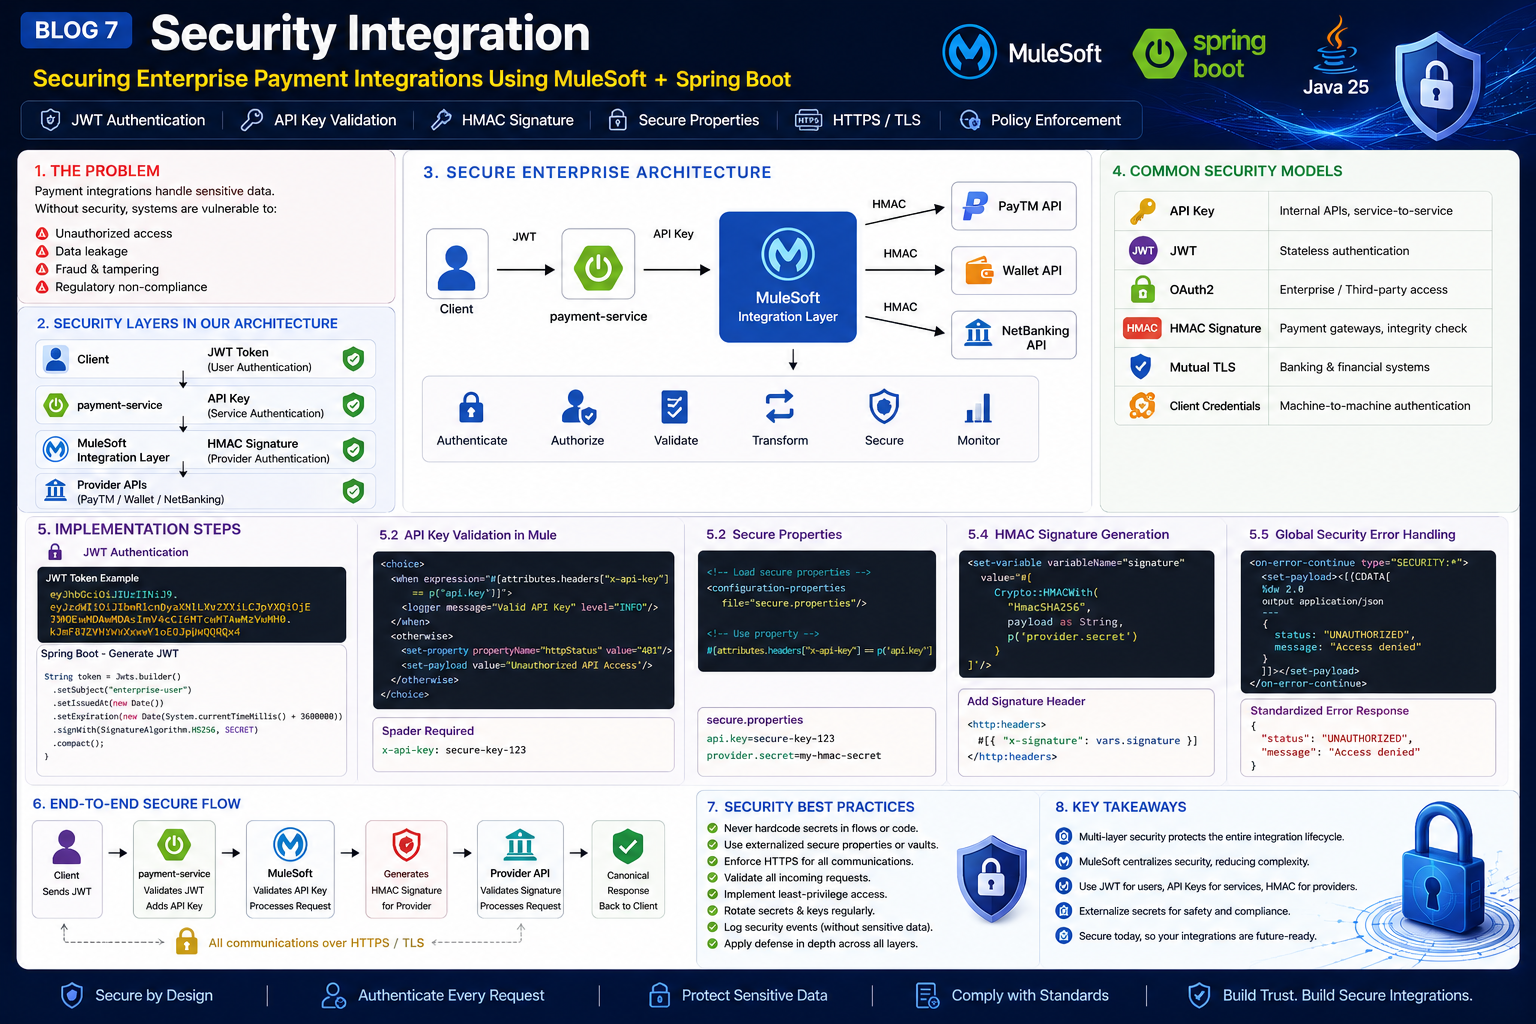
Task: Click the check beside Apply defense in depth
Action: click(713, 944)
